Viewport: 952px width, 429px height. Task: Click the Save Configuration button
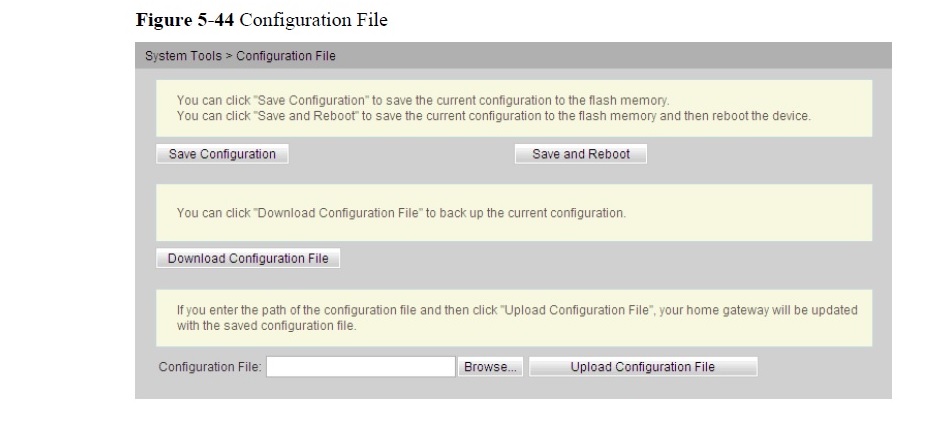click(222, 154)
